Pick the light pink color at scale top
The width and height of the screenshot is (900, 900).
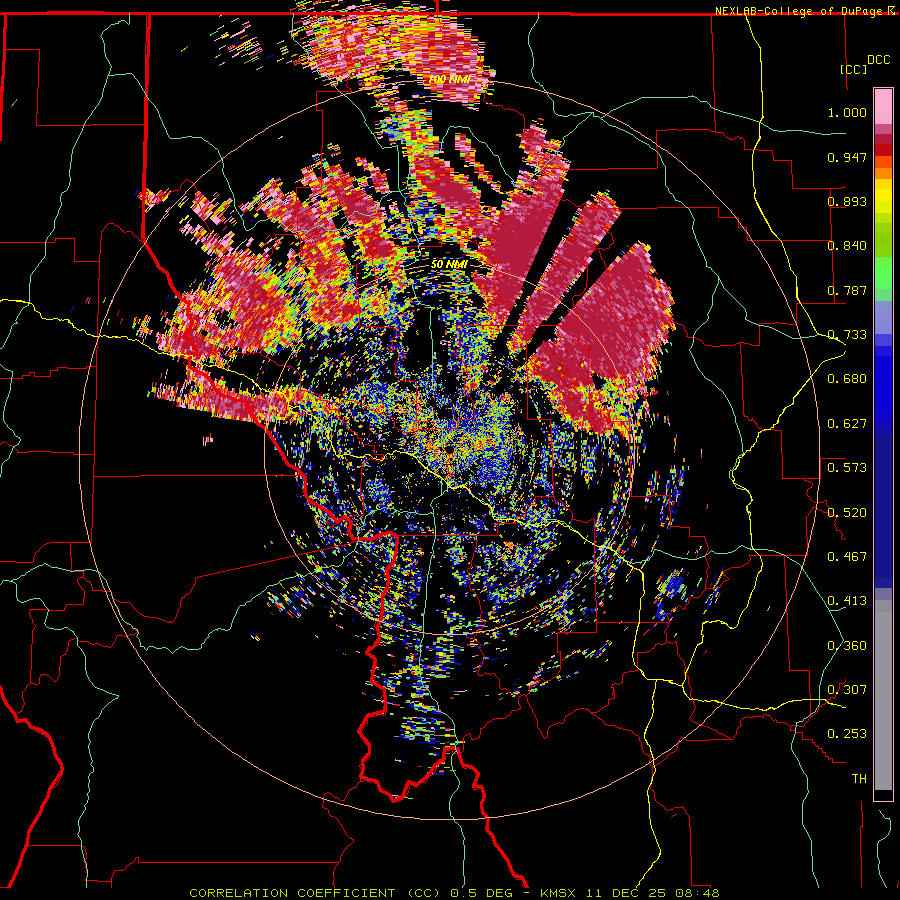coord(883,106)
